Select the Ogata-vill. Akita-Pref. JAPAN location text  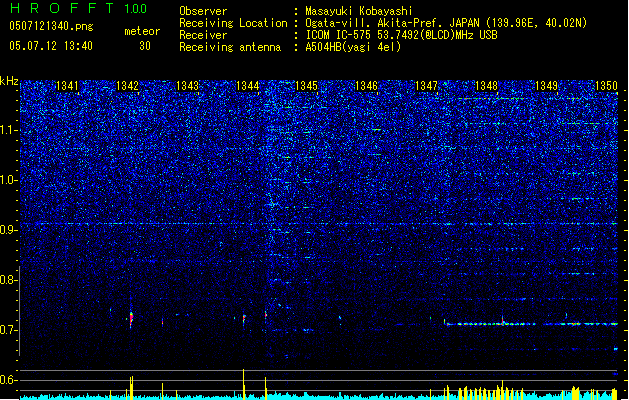click(x=446, y=23)
